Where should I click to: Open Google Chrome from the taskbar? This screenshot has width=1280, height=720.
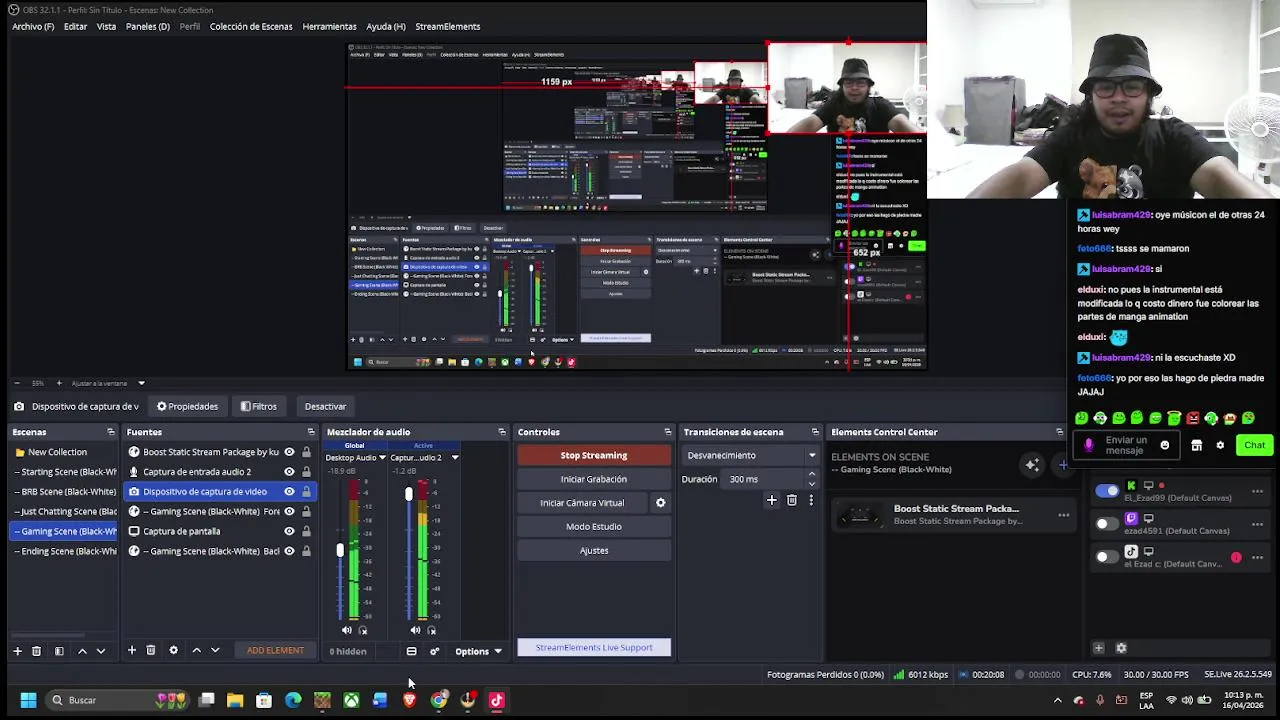tap(438, 700)
